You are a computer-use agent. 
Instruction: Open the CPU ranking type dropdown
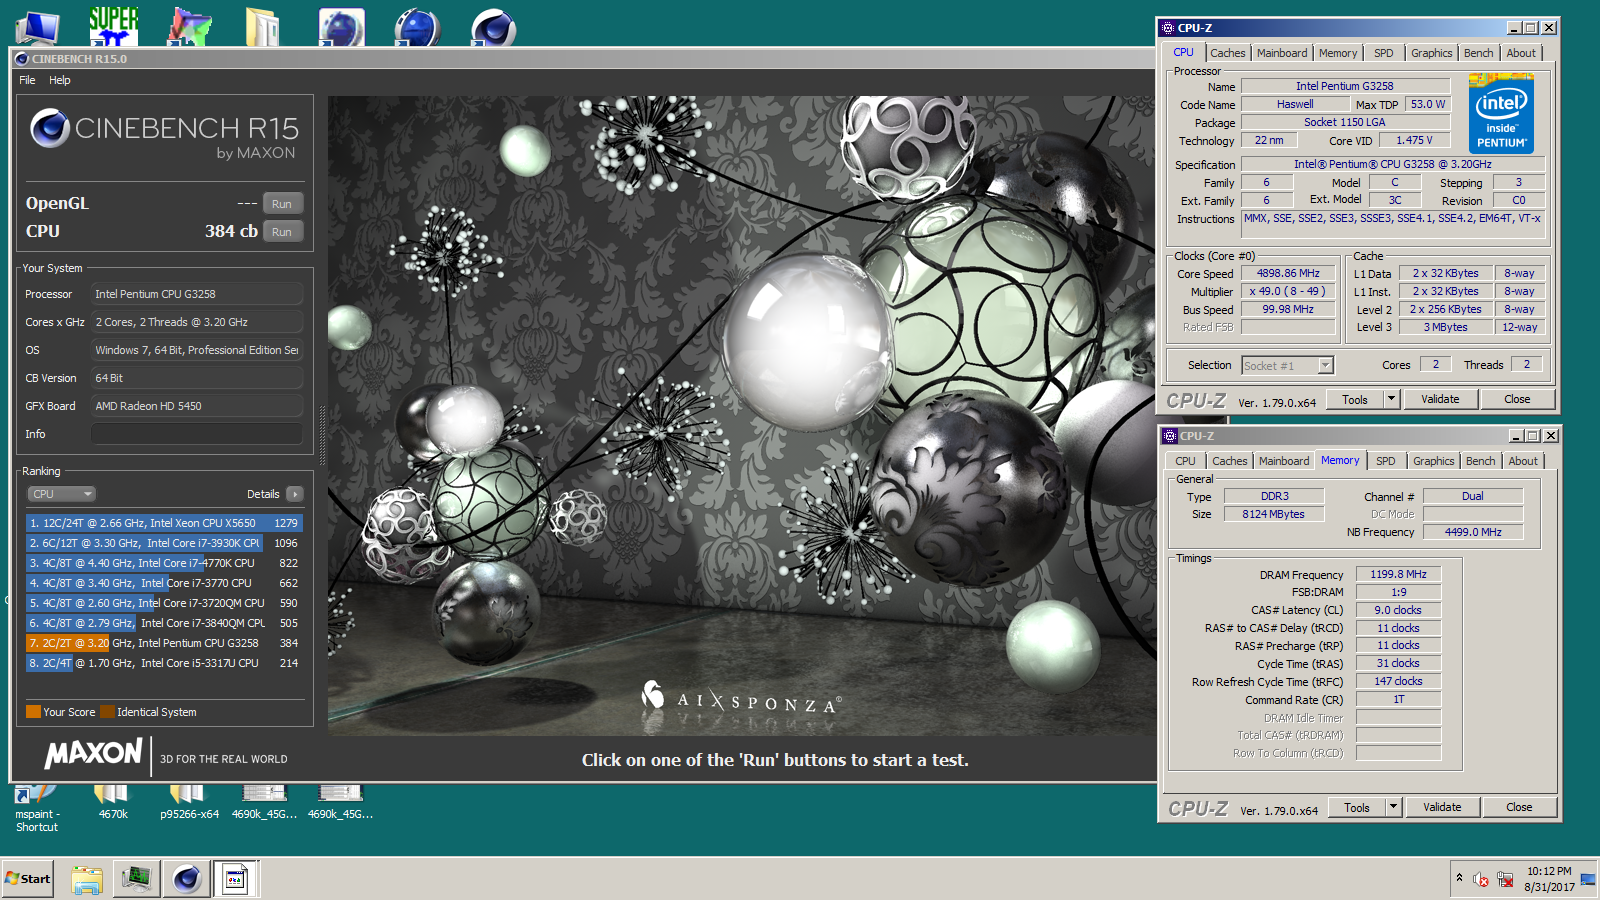[61, 494]
